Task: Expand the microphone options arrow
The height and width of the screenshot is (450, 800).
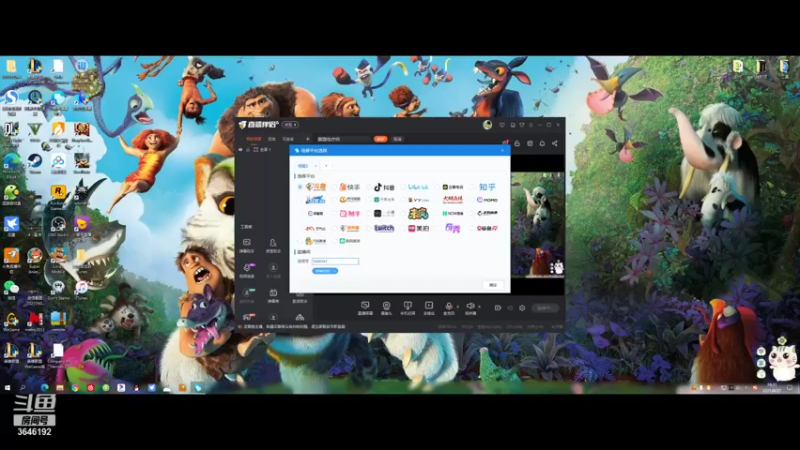Action: [458, 307]
